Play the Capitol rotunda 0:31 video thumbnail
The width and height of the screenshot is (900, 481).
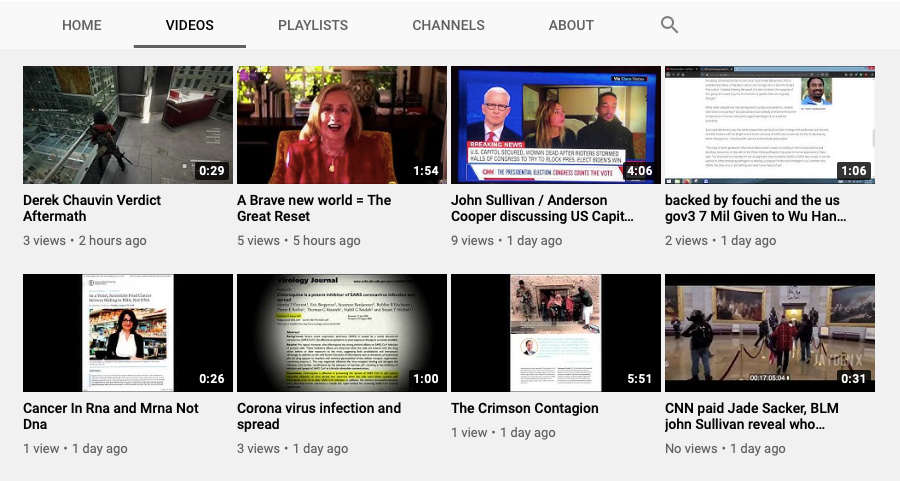pos(770,333)
